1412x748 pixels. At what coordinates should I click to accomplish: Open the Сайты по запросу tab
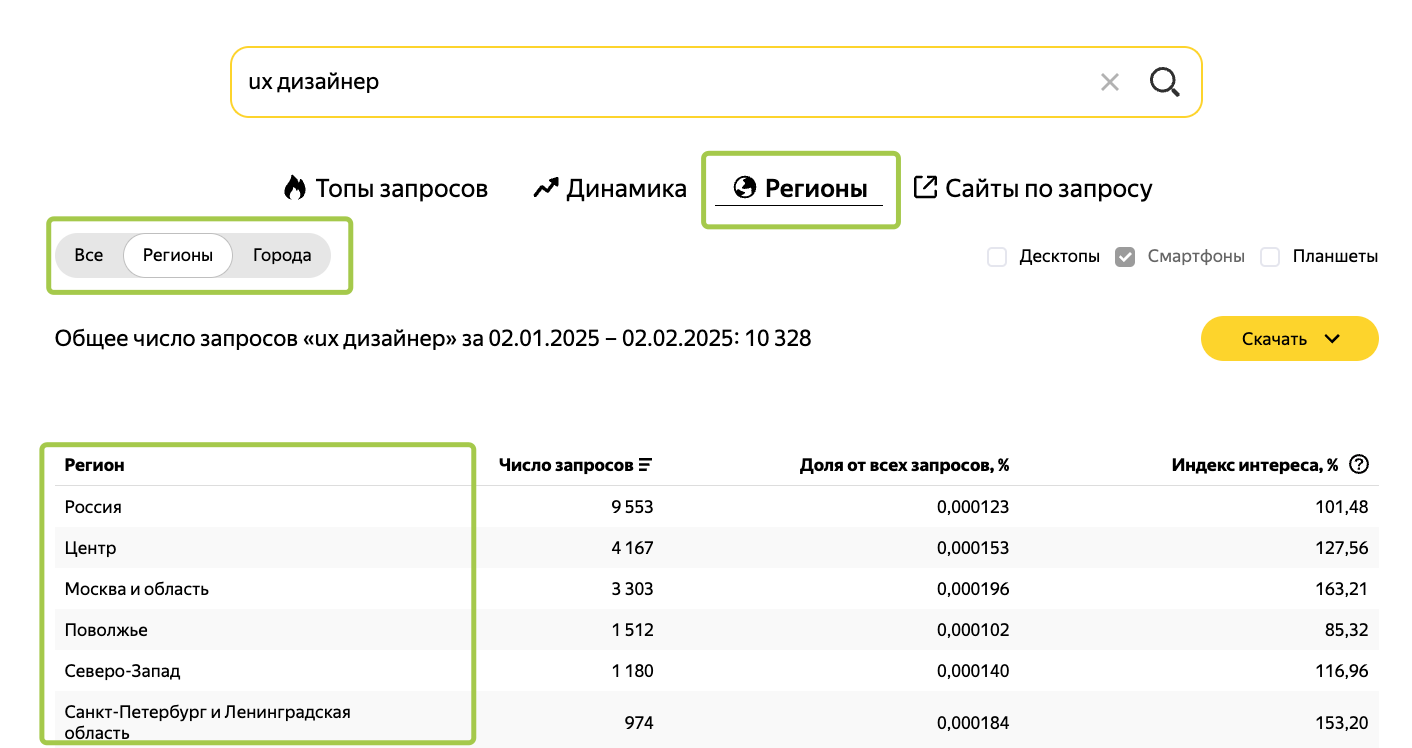tap(1033, 186)
